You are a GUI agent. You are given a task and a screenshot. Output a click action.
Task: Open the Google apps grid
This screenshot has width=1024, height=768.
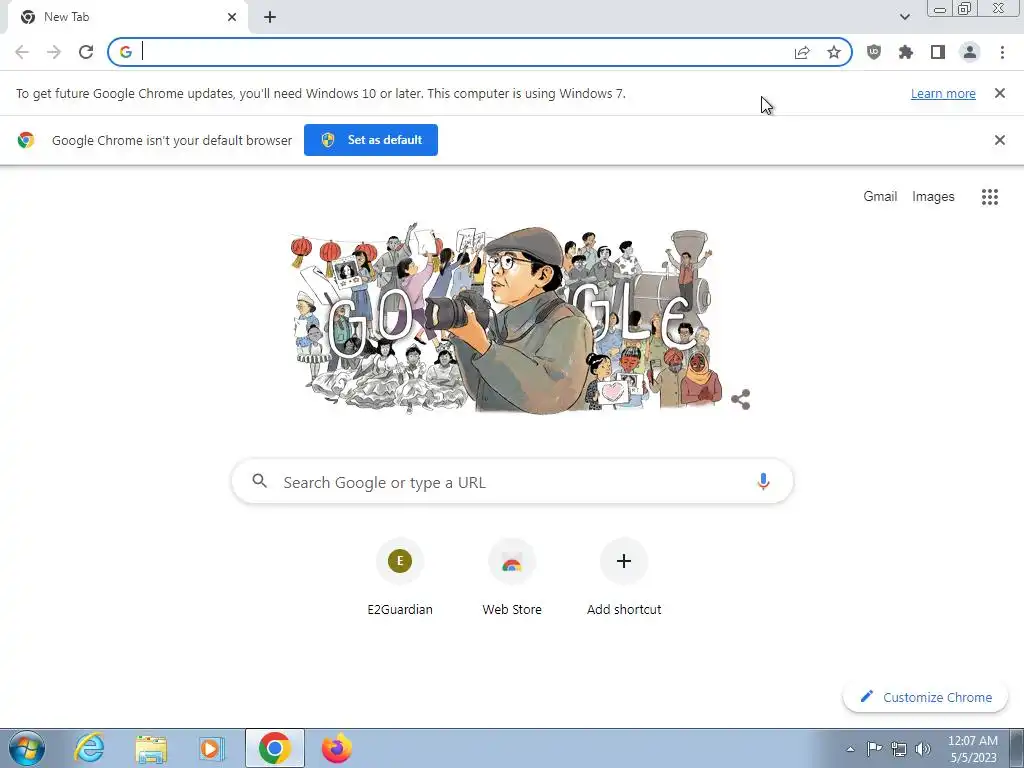click(989, 197)
